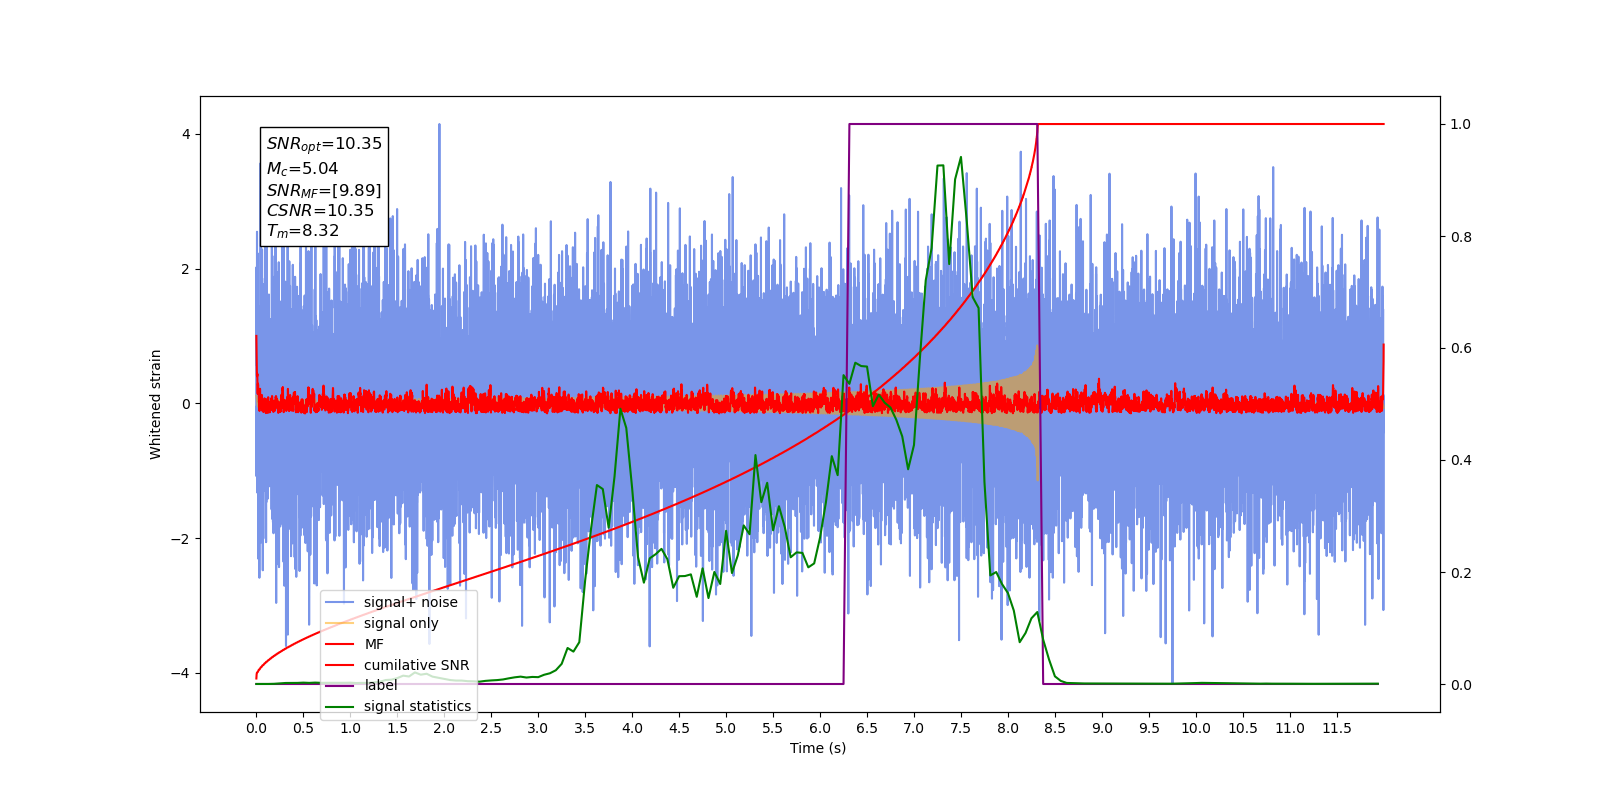Click the 1.0 tick on right axis
The height and width of the screenshot is (800, 1600).
coord(1461,124)
